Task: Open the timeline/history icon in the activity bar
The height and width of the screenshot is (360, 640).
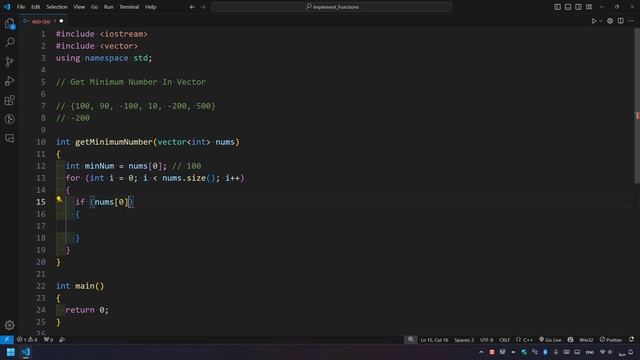Action: 9,119
